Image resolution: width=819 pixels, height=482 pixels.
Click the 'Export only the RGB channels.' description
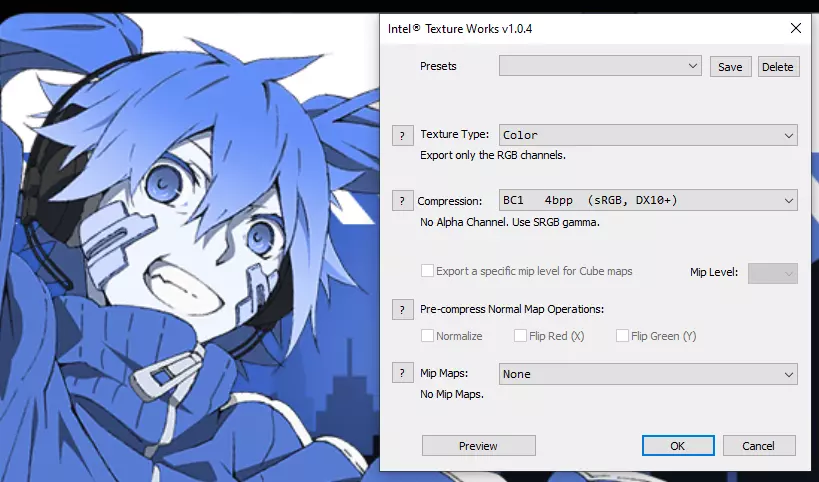(x=493, y=155)
